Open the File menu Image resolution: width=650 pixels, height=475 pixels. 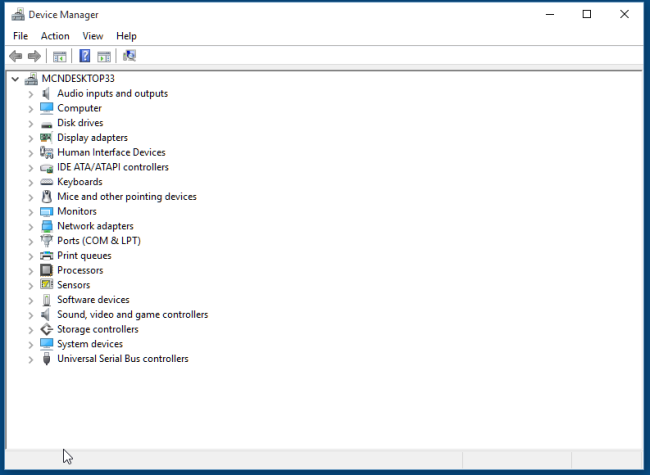click(x=20, y=36)
